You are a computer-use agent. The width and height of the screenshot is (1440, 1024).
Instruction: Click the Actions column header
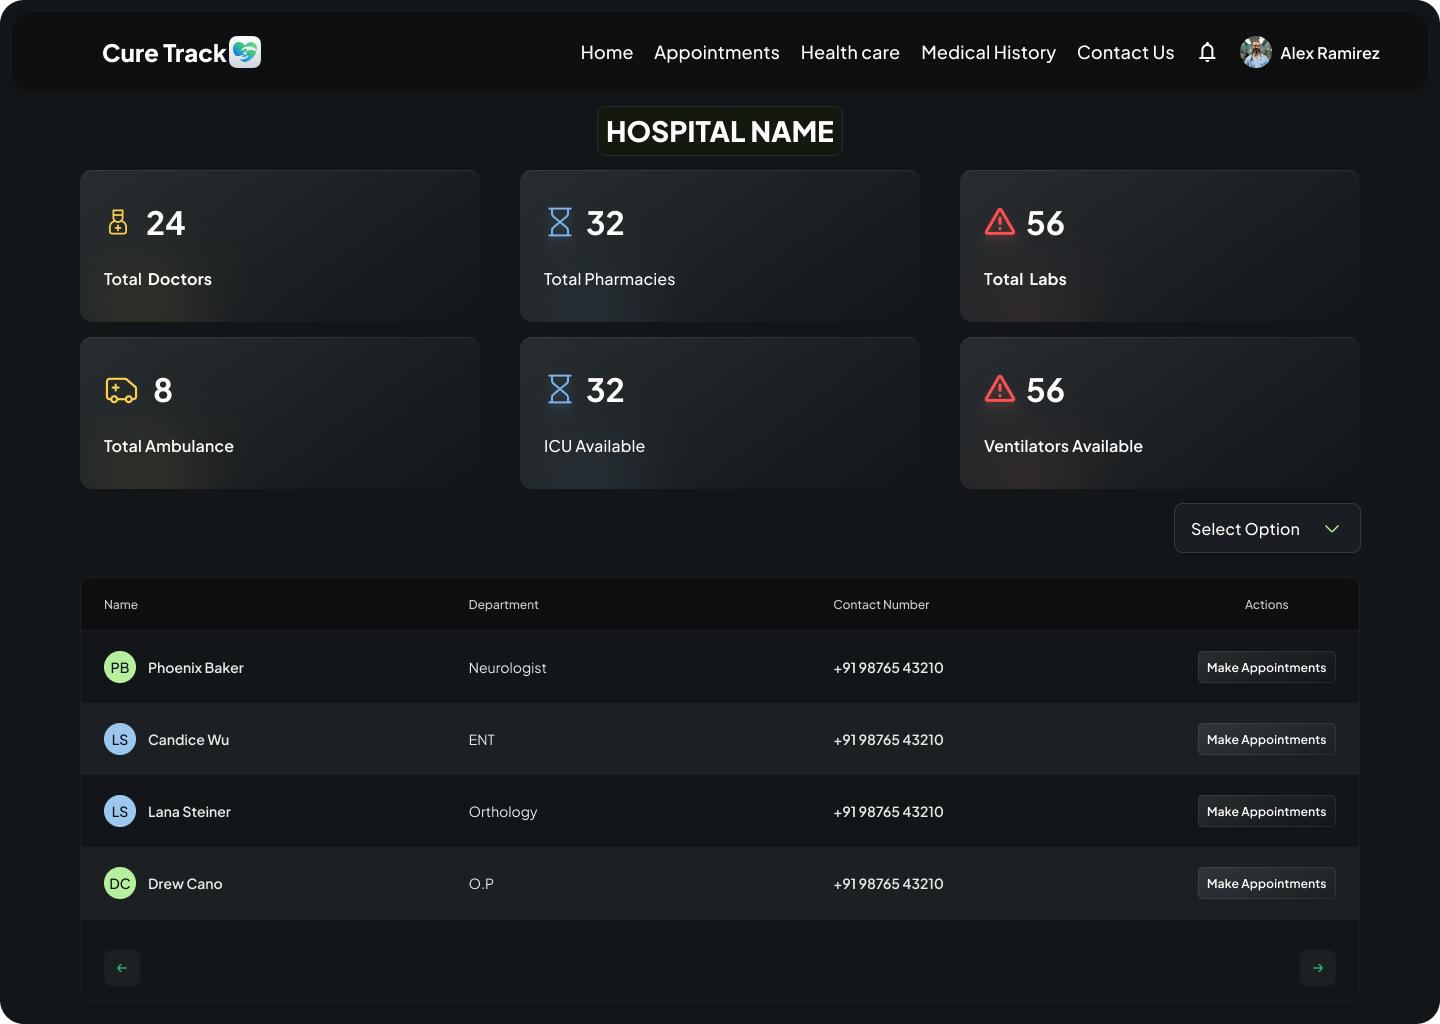pyautogui.click(x=1266, y=604)
